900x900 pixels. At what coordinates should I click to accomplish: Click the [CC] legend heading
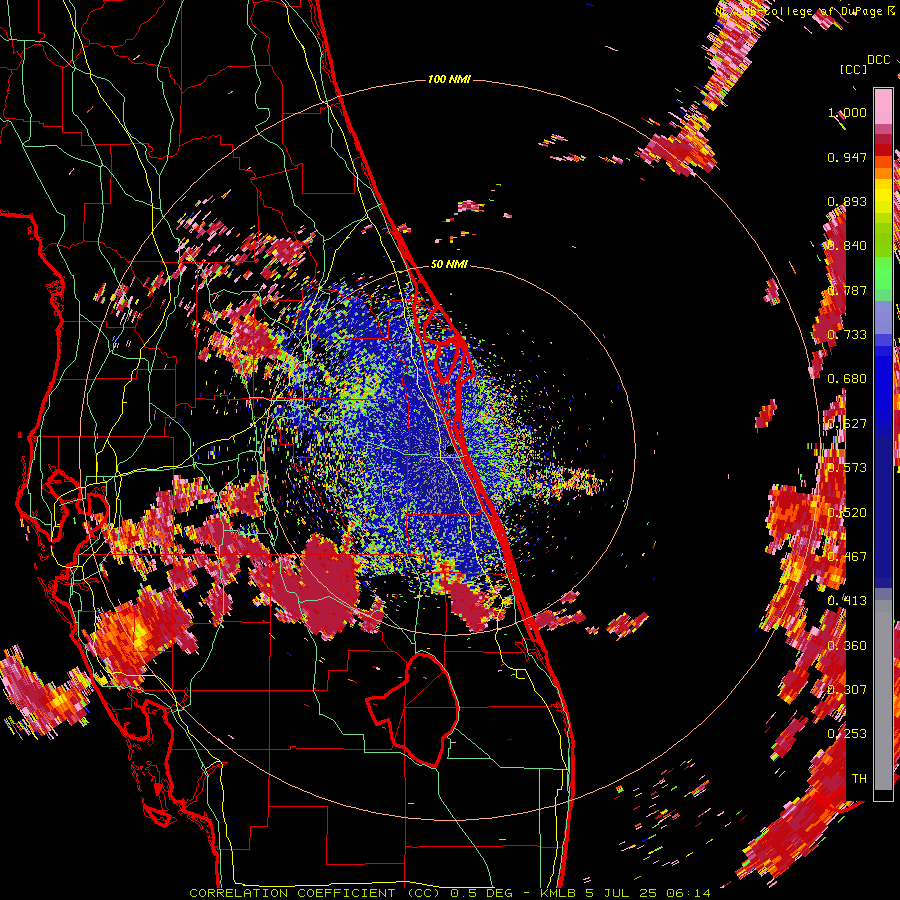[x=854, y=69]
